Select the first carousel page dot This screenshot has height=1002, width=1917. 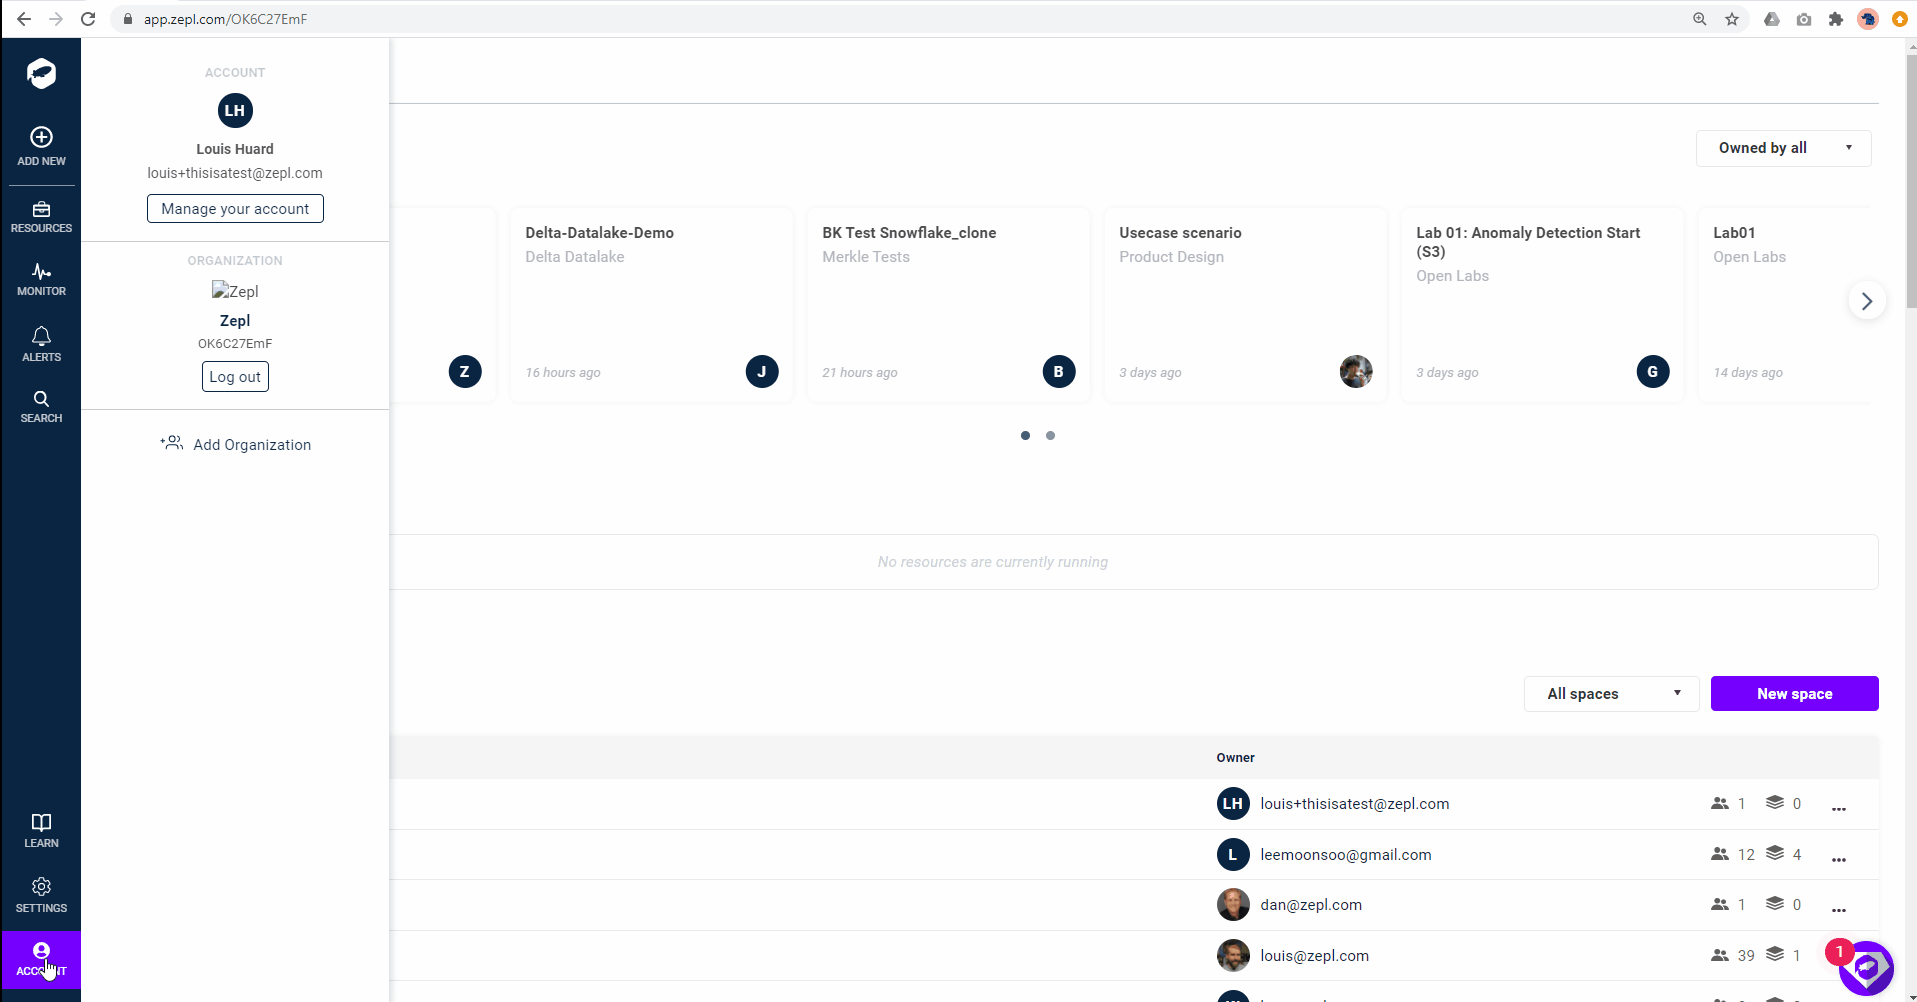(x=1025, y=435)
